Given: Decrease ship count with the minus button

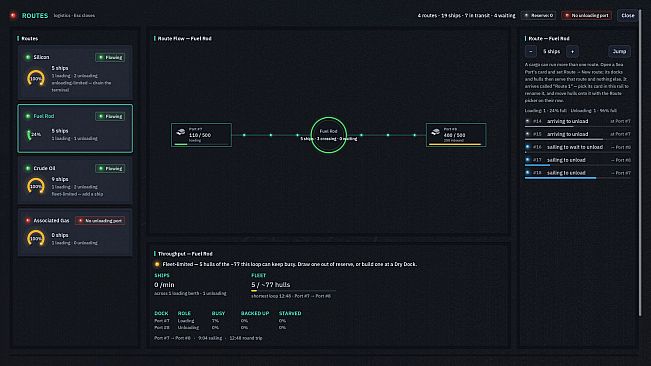Looking at the screenshot, I should coord(531,51).
